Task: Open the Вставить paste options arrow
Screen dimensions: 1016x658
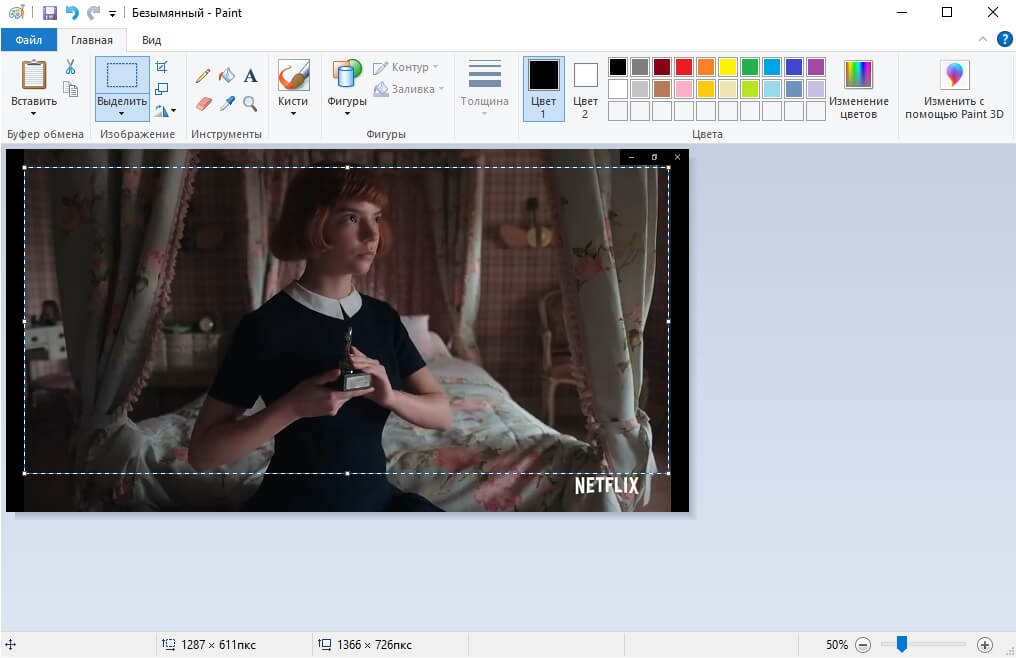Action: (34, 113)
